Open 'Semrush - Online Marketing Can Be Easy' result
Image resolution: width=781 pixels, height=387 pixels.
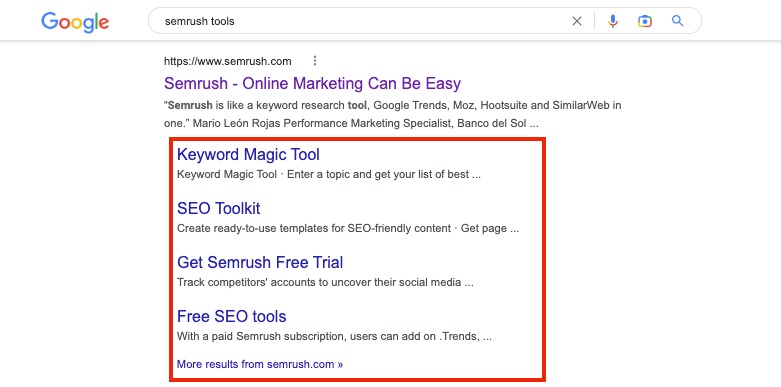pyautogui.click(x=312, y=83)
